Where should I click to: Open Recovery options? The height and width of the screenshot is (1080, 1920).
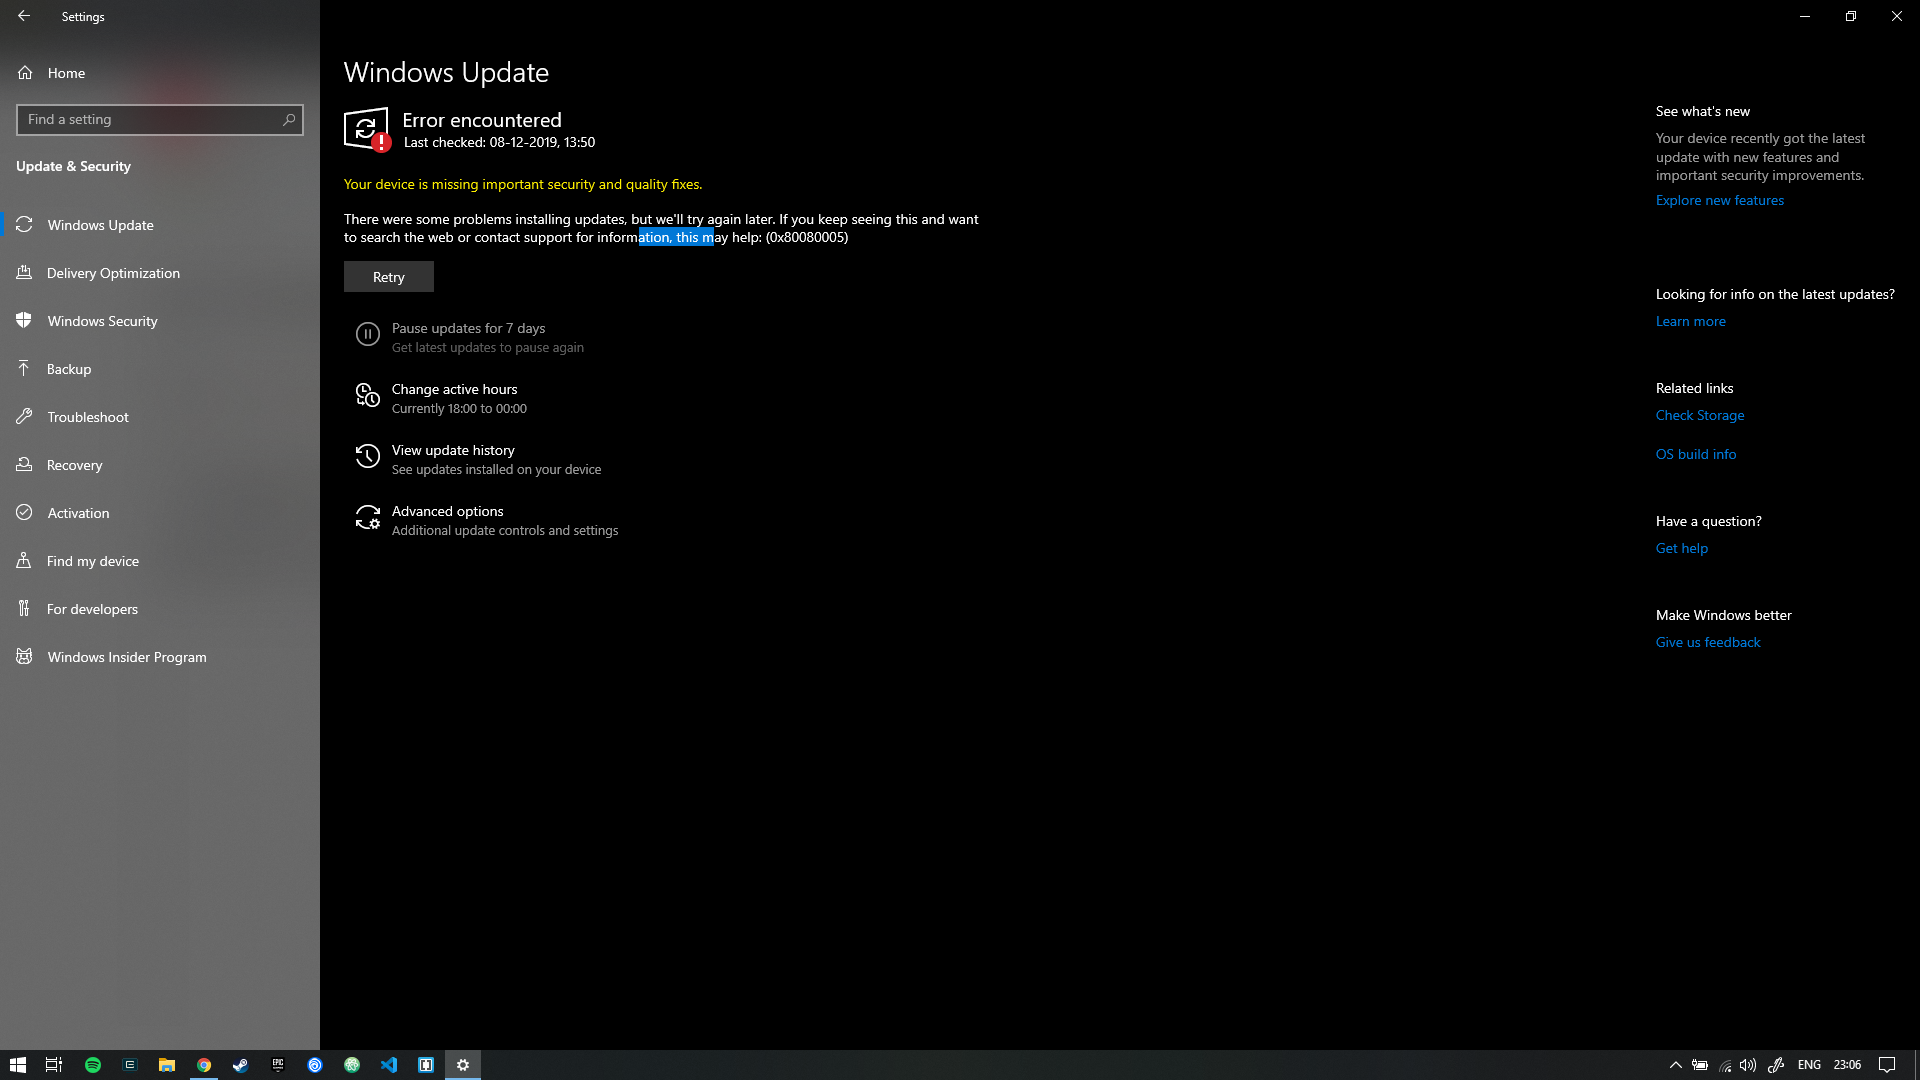coord(160,465)
